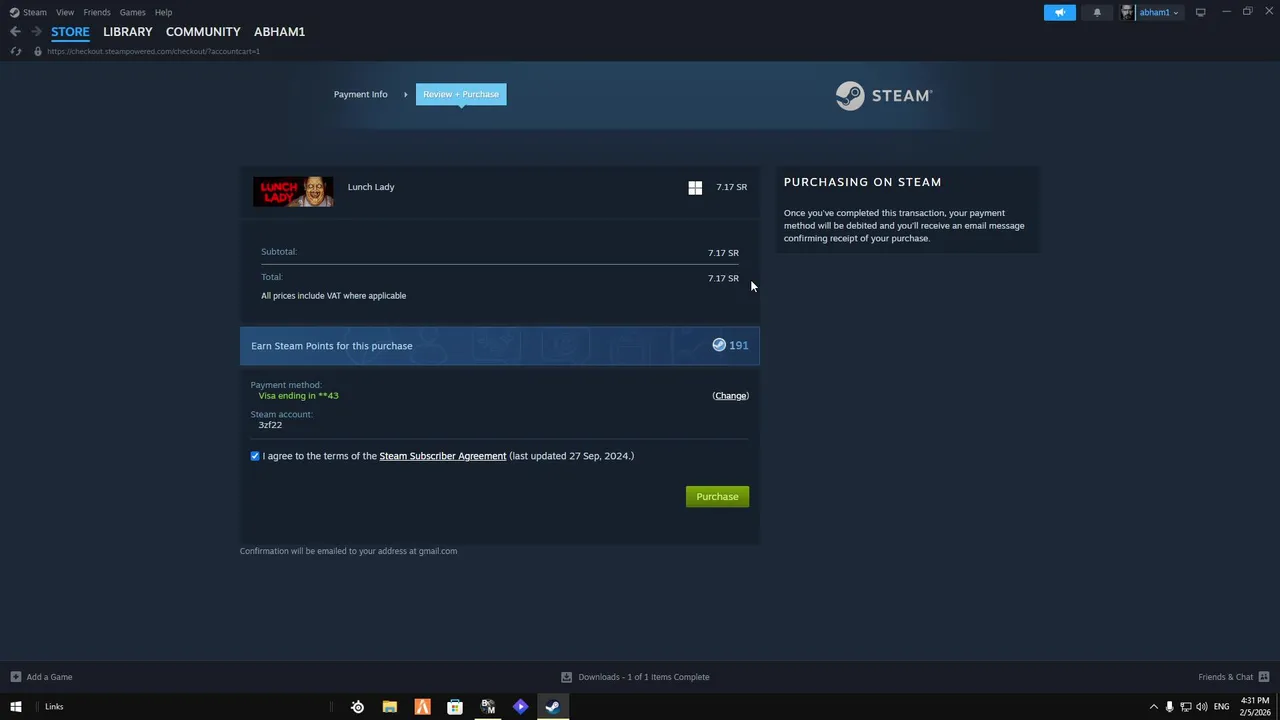Switch to the LIBRARY tab
Screen dimensions: 1280x720
point(128,32)
